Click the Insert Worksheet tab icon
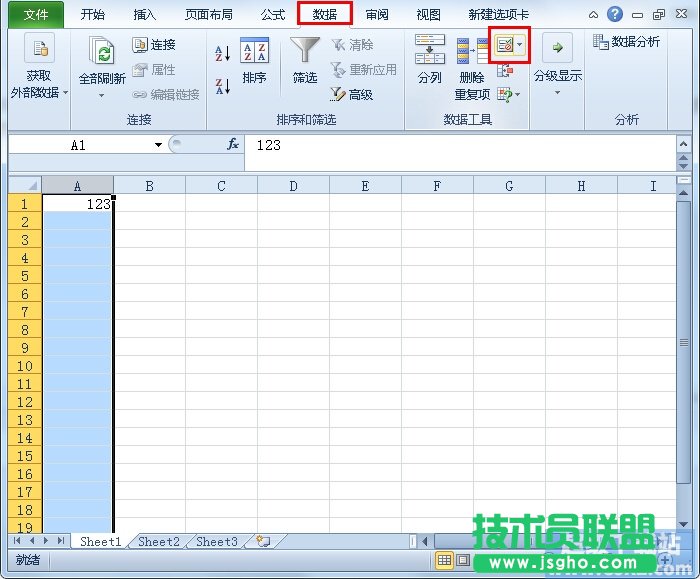The height and width of the screenshot is (579, 700). pos(263,542)
